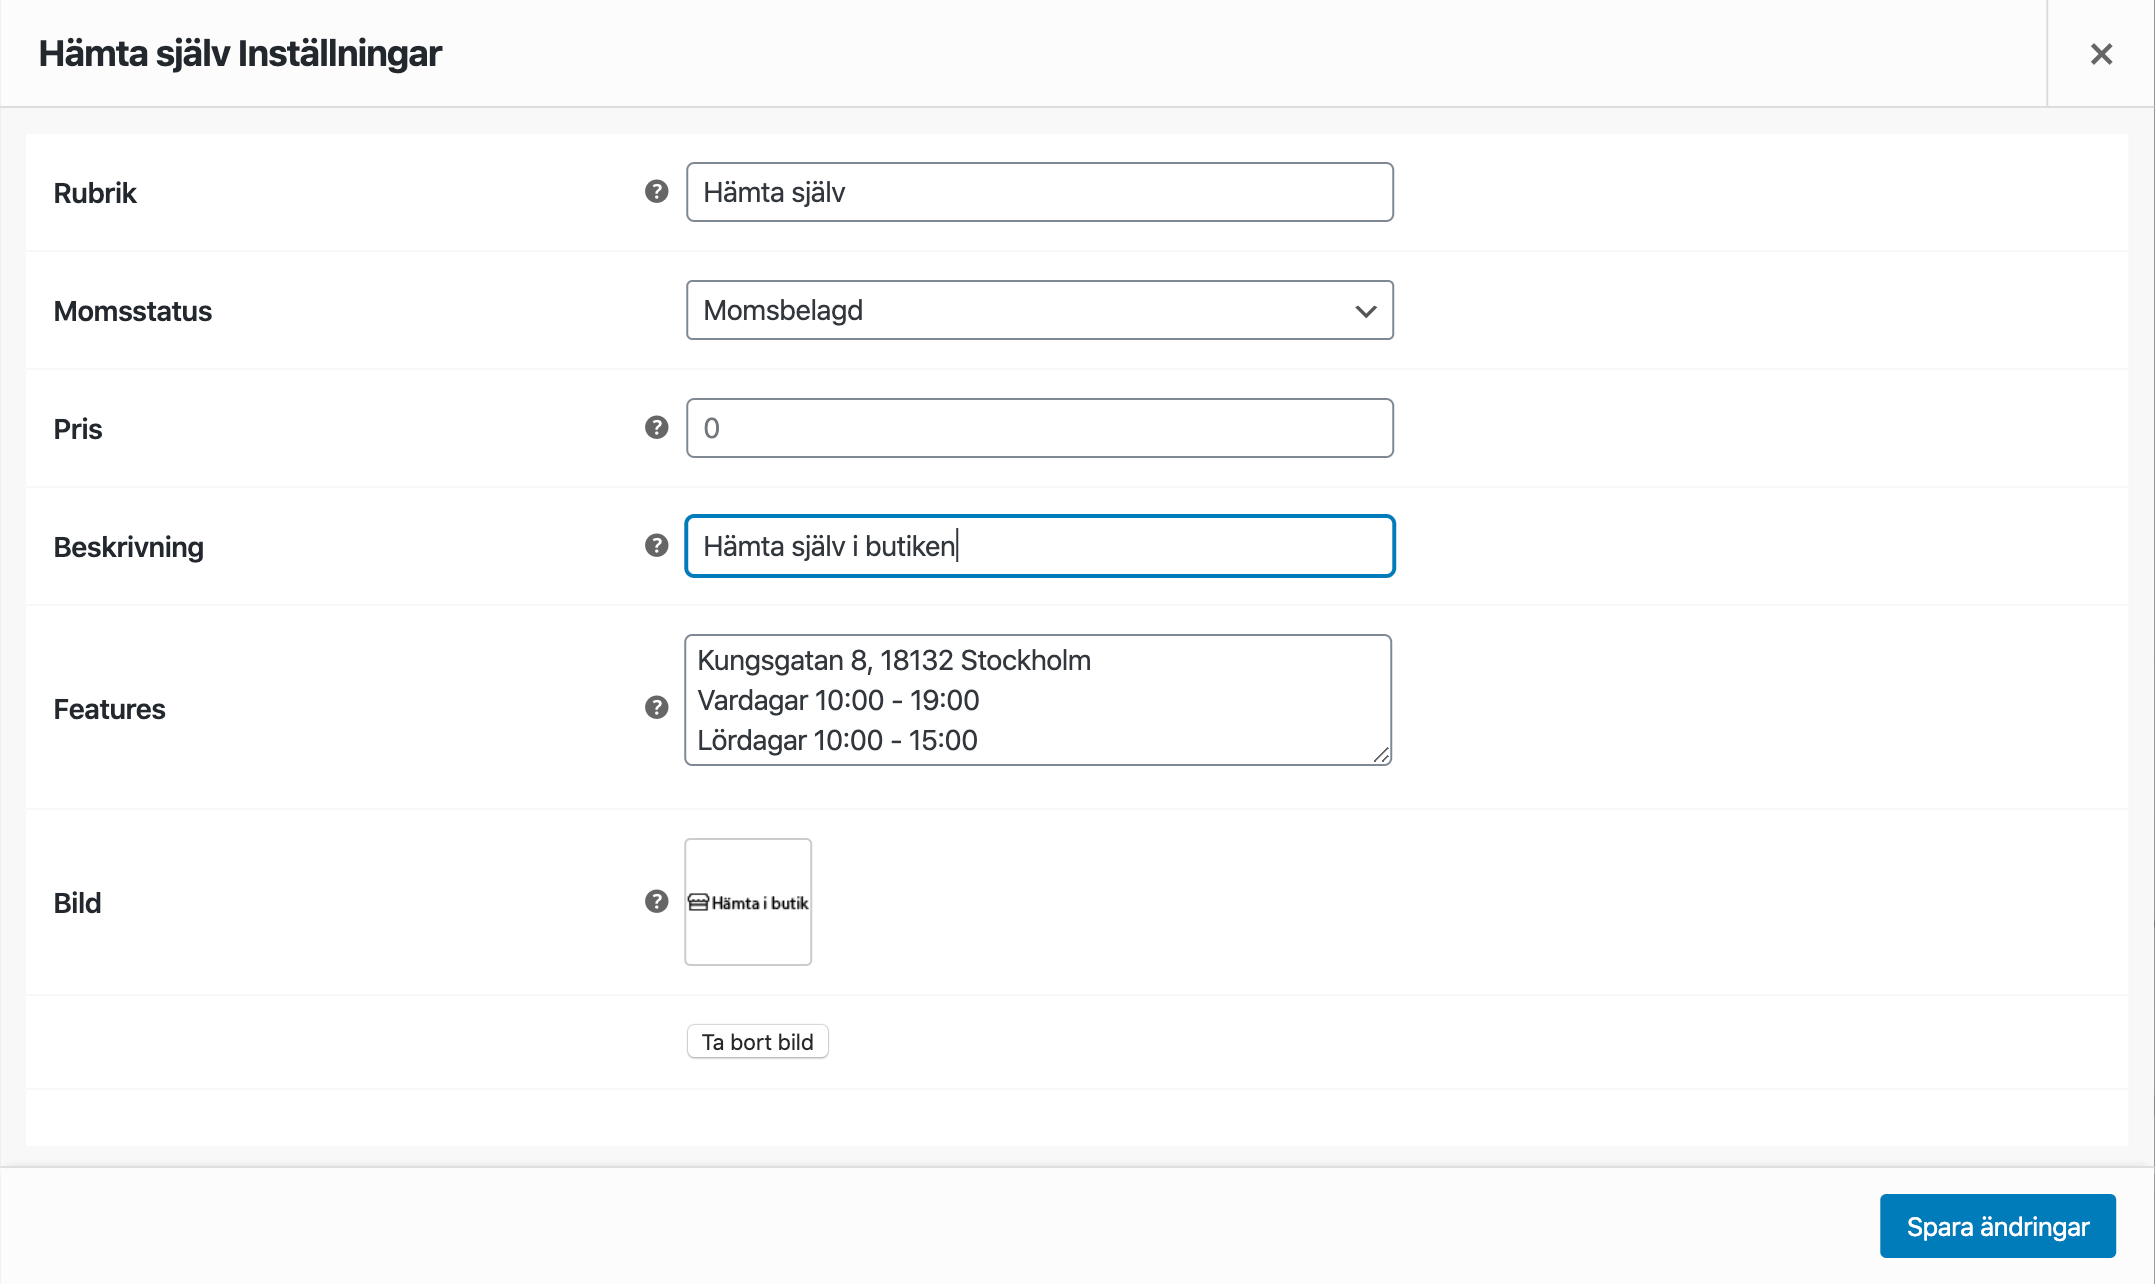Click the chevron arrow in Momsbelagd select
Image resolution: width=2155 pixels, height=1284 pixels.
pyautogui.click(x=1365, y=311)
